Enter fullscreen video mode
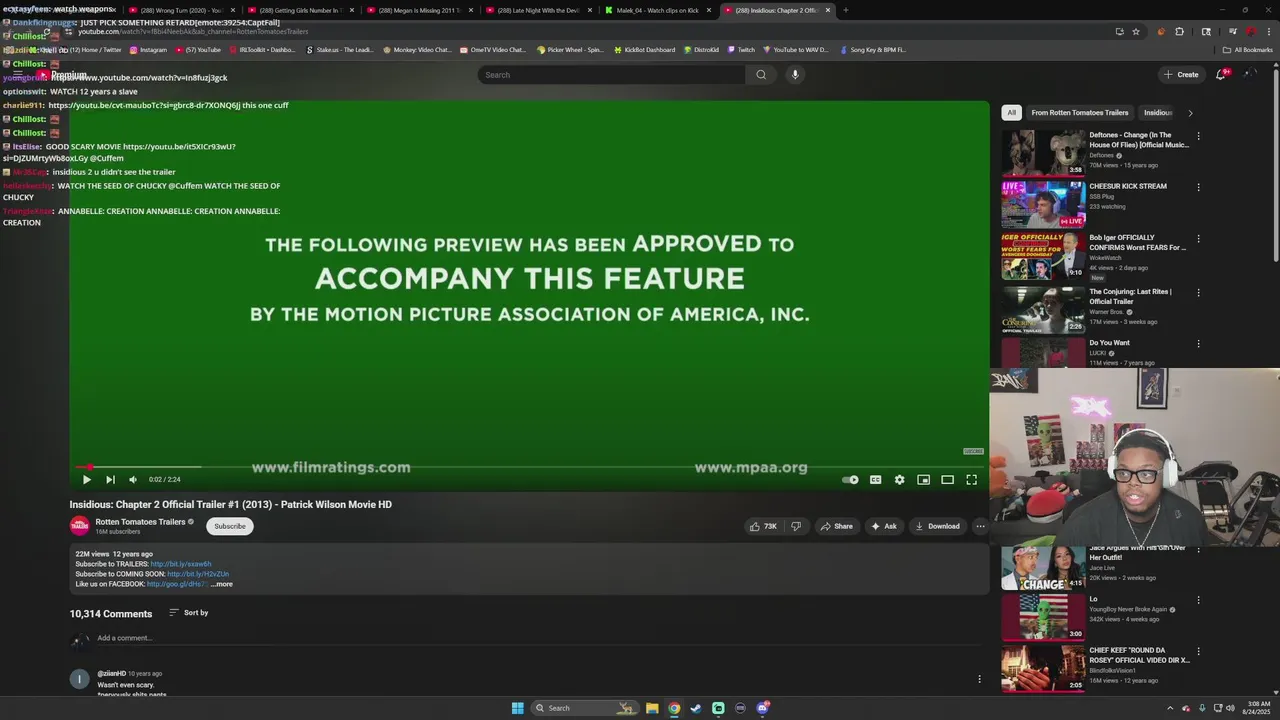 tap(971, 480)
